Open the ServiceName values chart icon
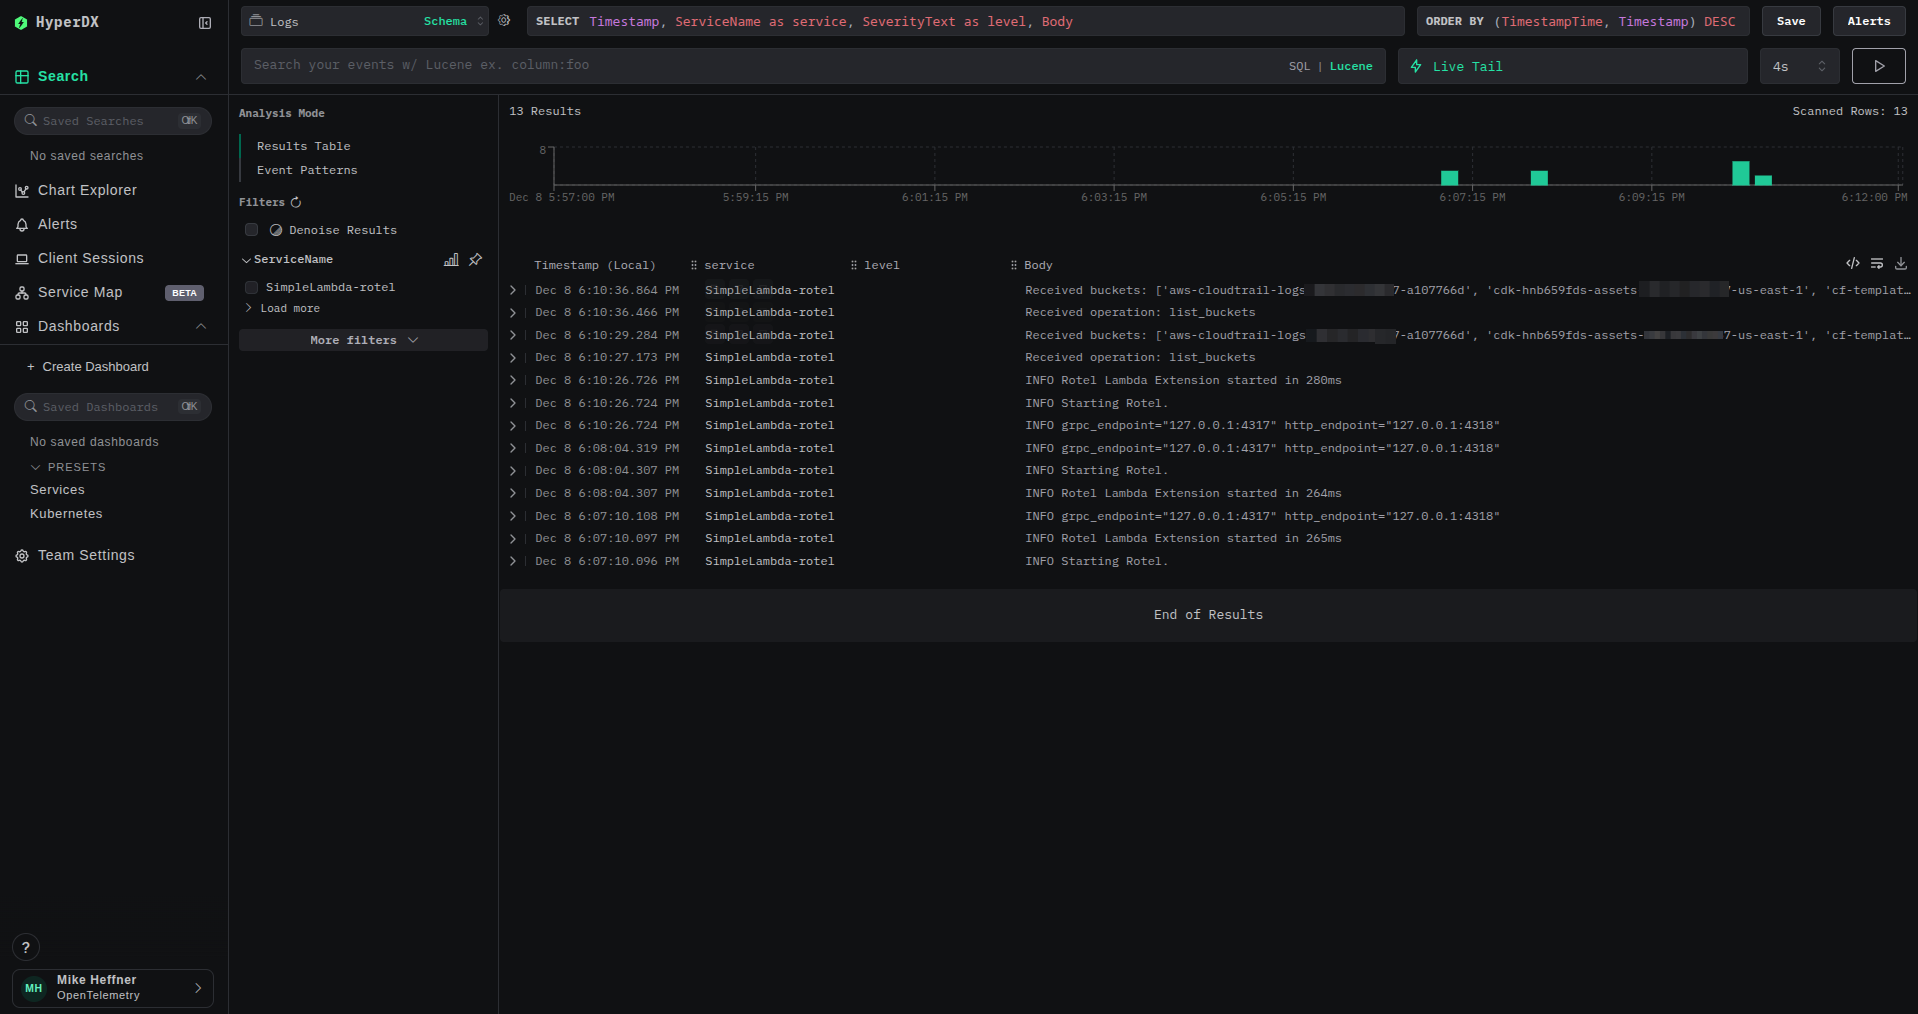The width and height of the screenshot is (1918, 1014). [451, 260]
